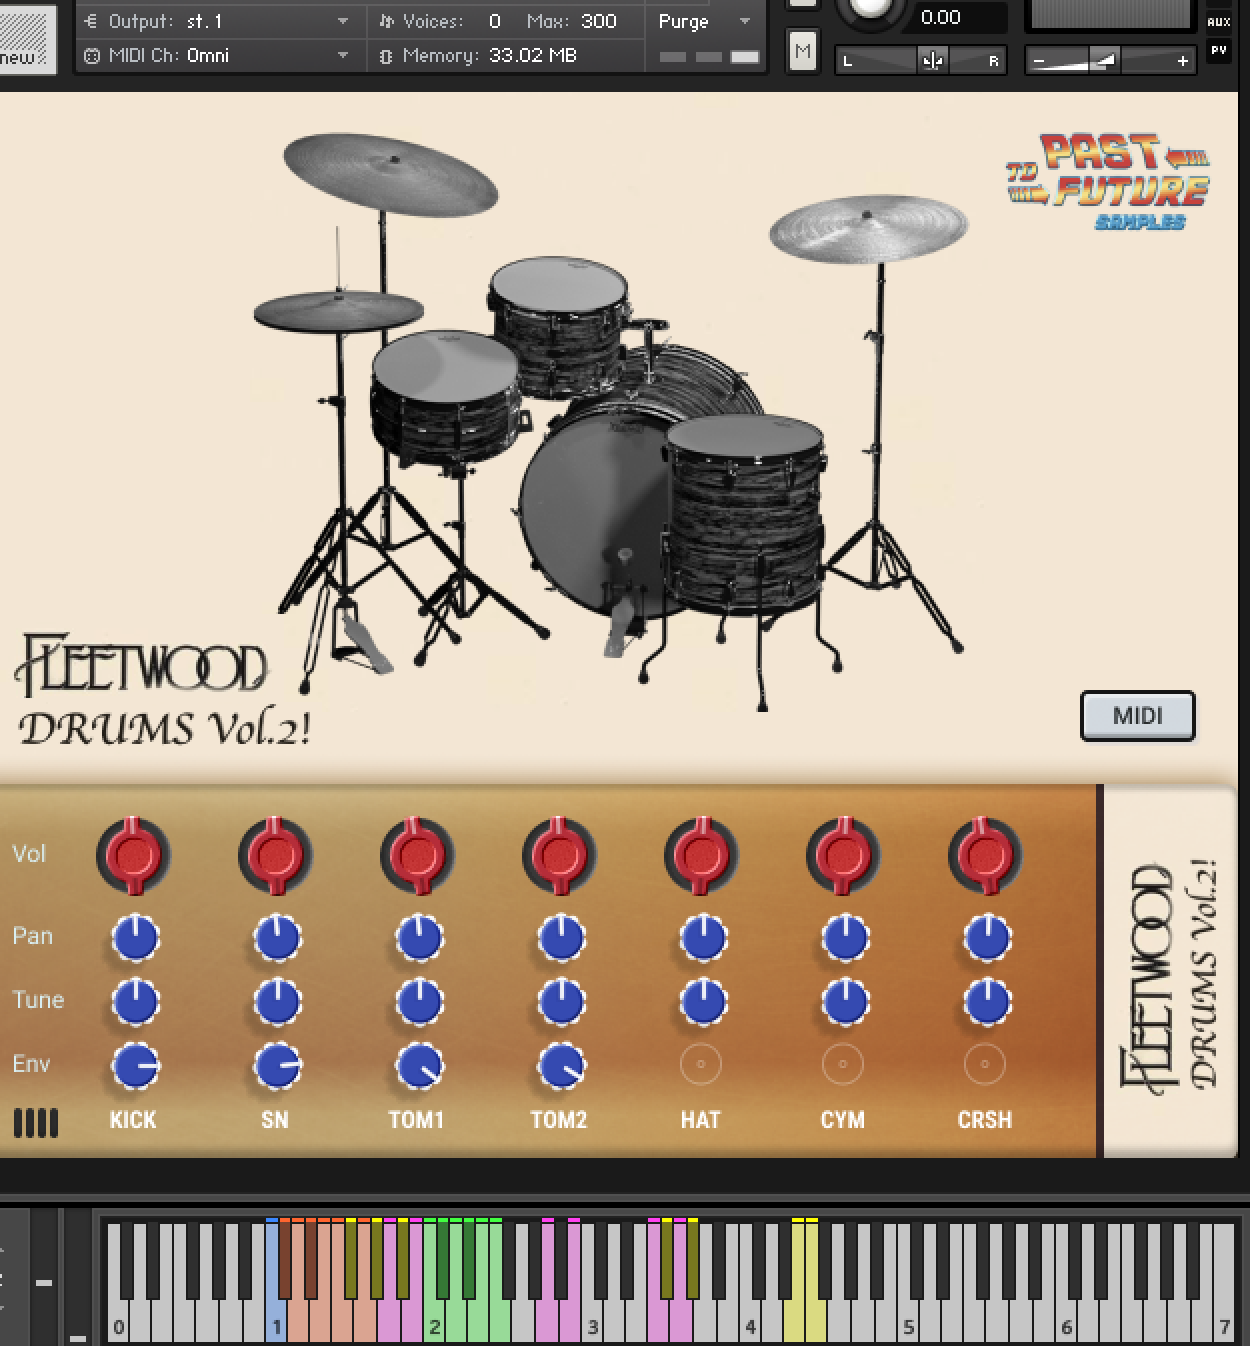Toggle the AUX button
Image resolution: width=1250 pixels, height=1346 pixels.
click(1219, 21)
